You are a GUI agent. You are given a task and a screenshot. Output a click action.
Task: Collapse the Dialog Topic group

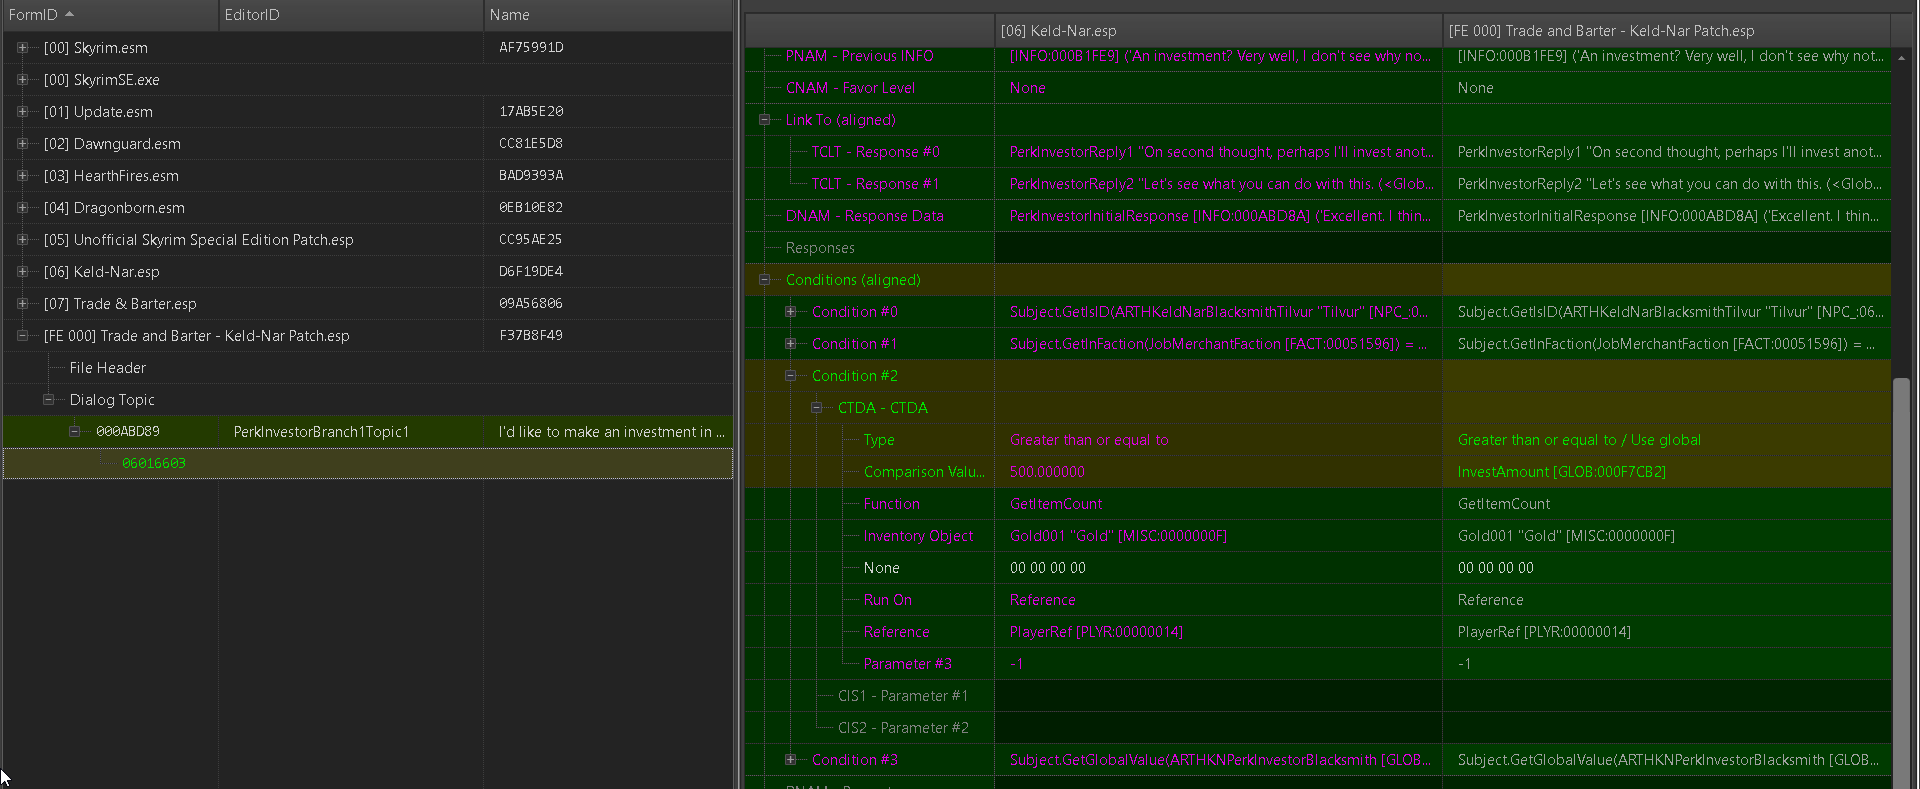(48, 400)
